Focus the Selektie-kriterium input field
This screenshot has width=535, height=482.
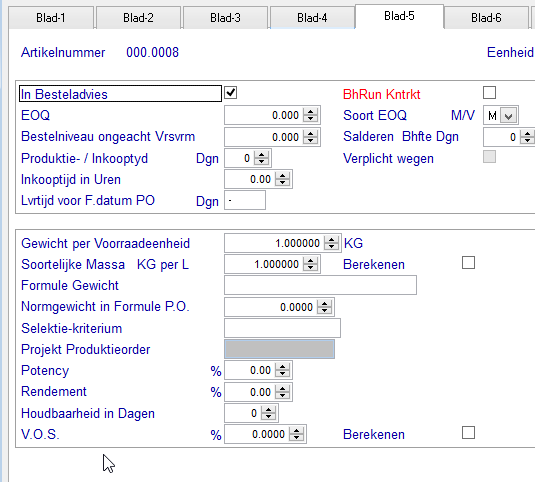click(x=282, y=328)
